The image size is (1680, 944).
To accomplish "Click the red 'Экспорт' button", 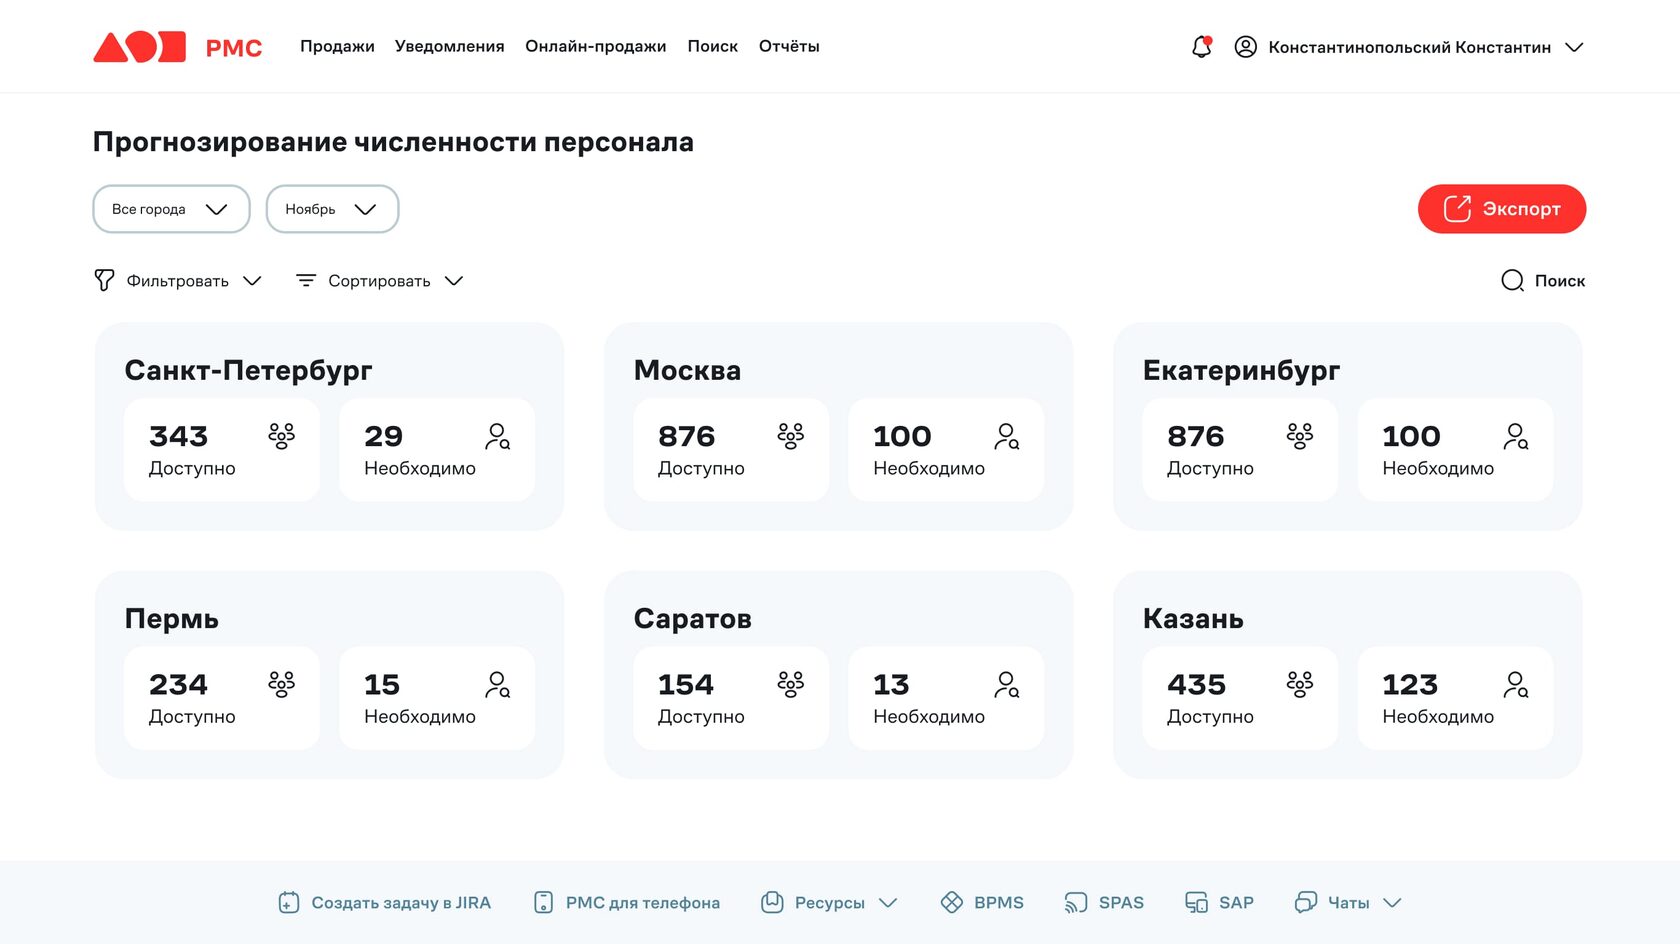I will pos(1501,209).
